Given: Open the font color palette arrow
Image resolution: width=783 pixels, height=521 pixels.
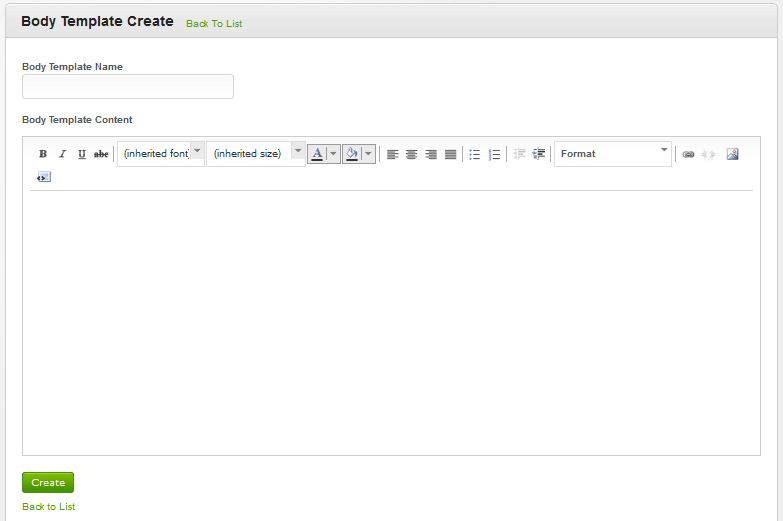Looking at the screenshot, I should [x=334, y=154].
